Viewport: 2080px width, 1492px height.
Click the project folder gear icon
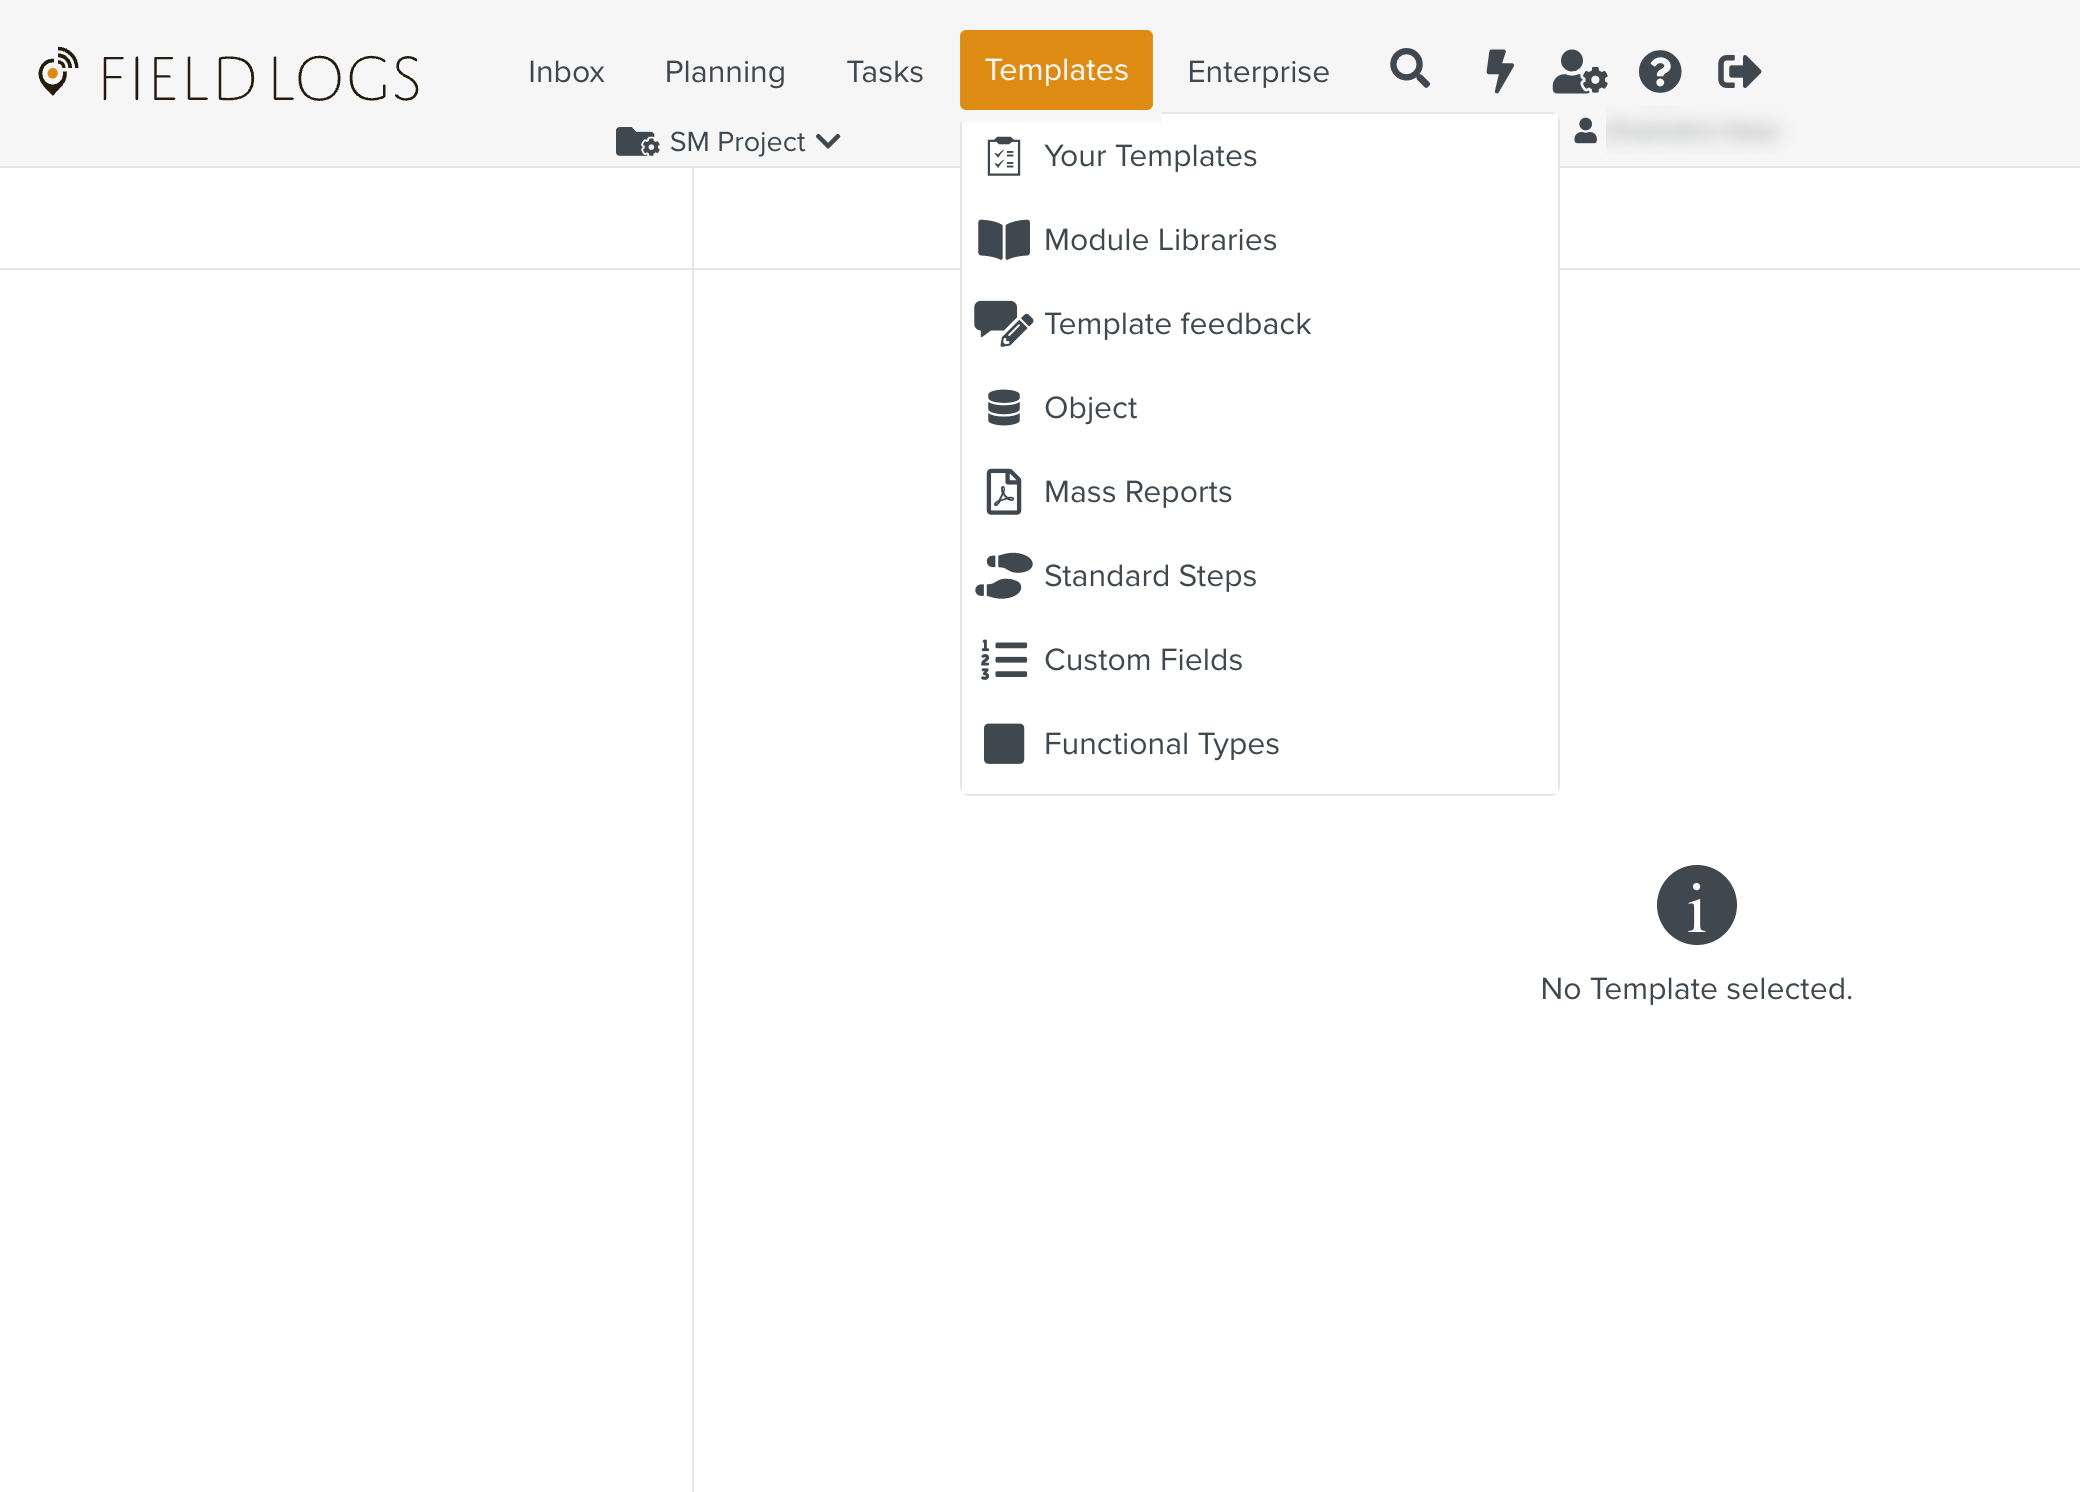[637, 142]
